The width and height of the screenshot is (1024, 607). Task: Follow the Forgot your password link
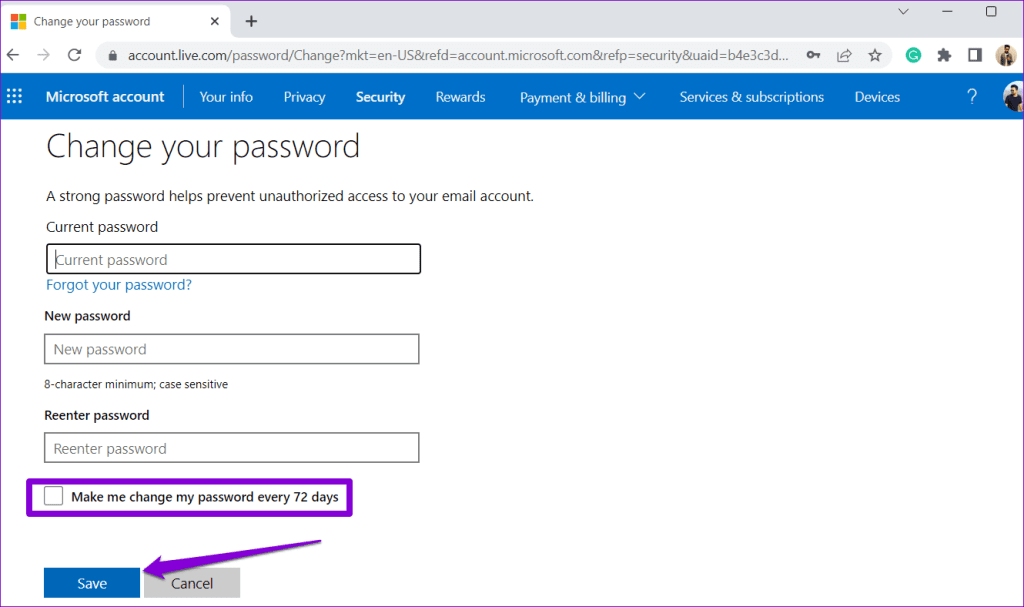tap(119, 285)
